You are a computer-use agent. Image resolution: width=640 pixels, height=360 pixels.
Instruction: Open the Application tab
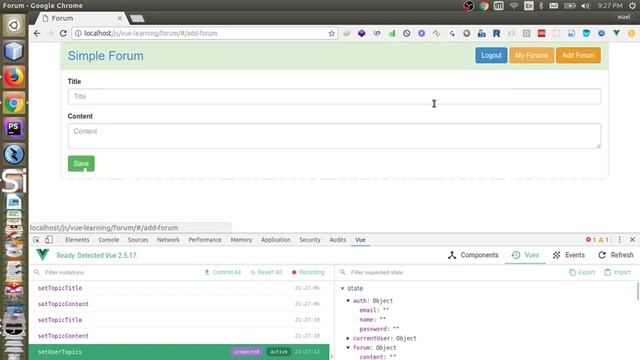(x=276, y=240)
